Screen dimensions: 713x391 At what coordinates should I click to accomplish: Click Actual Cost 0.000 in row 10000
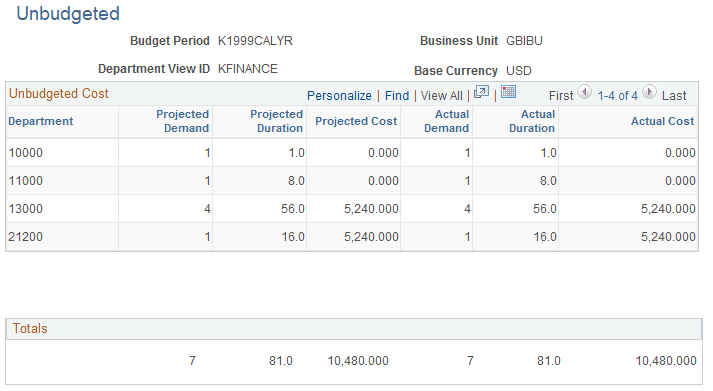coord(680,153)
